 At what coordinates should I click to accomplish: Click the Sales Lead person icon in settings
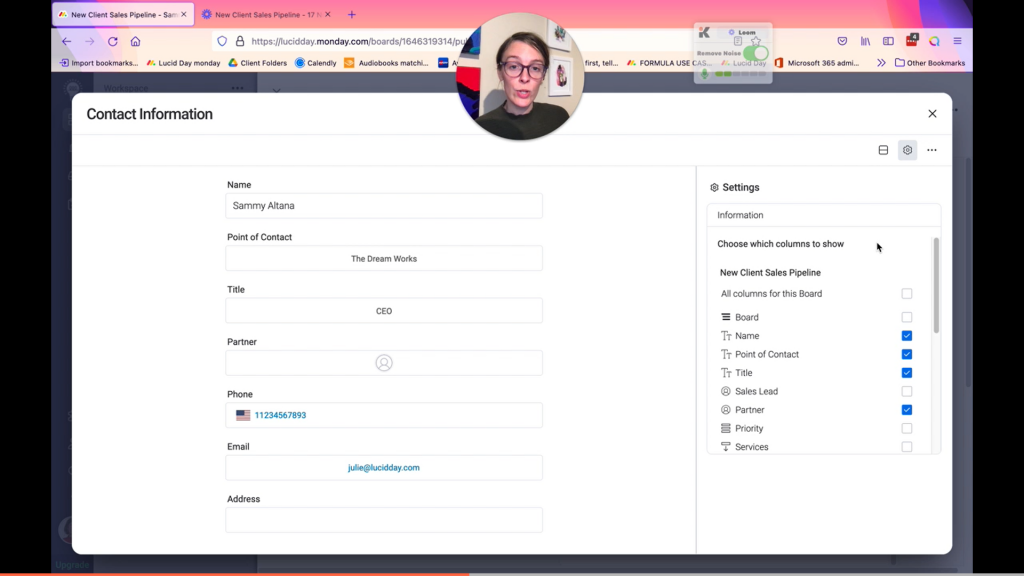726,391
